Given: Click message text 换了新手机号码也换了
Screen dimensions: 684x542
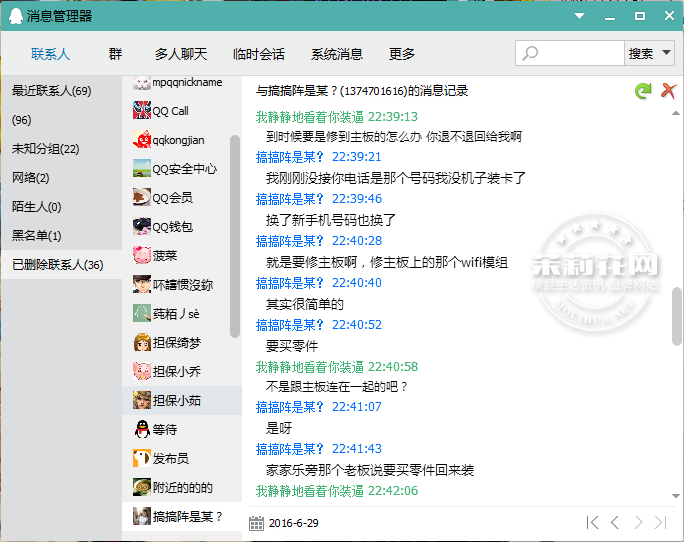Looking at the screenshot, I should [331, 220].
